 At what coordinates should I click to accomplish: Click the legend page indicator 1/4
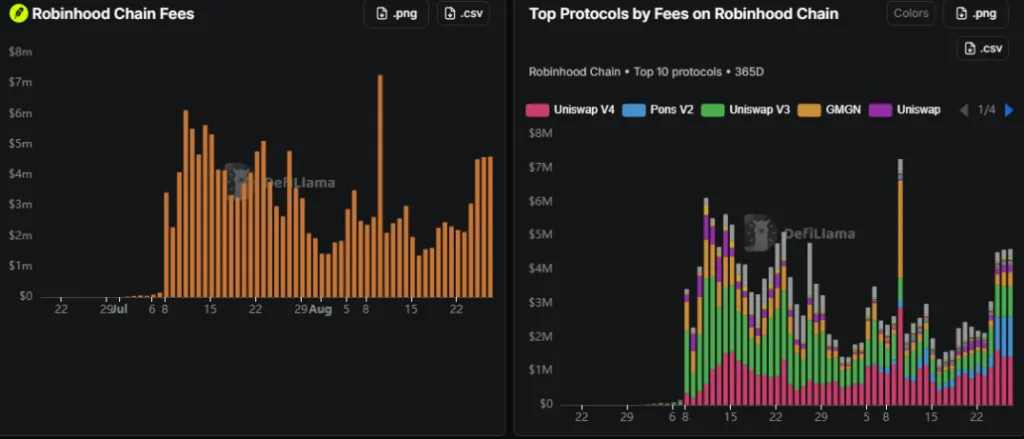tap(986, 110)
